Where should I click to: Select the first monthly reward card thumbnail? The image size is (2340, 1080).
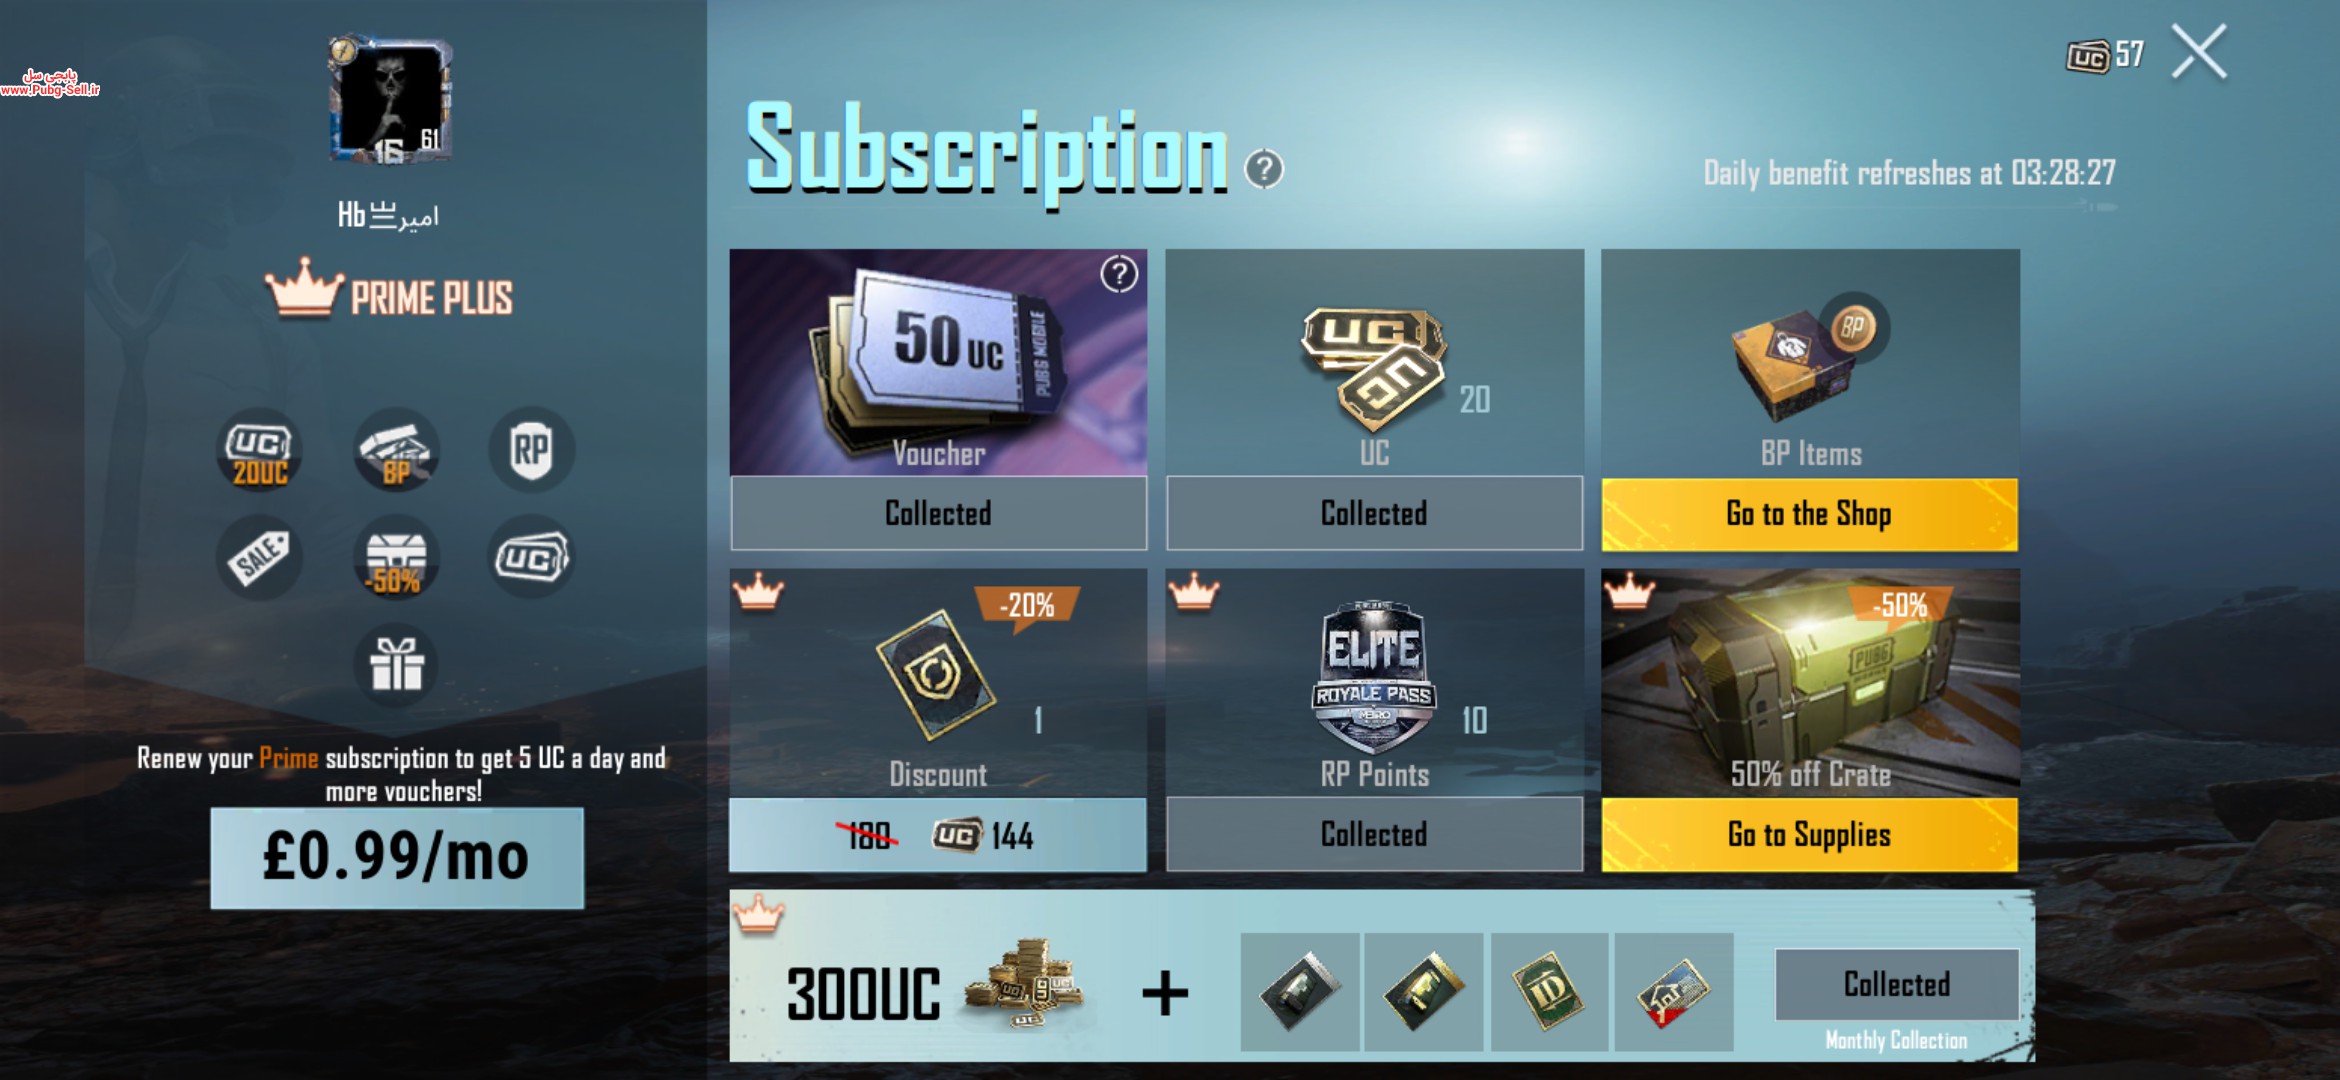1300,992
